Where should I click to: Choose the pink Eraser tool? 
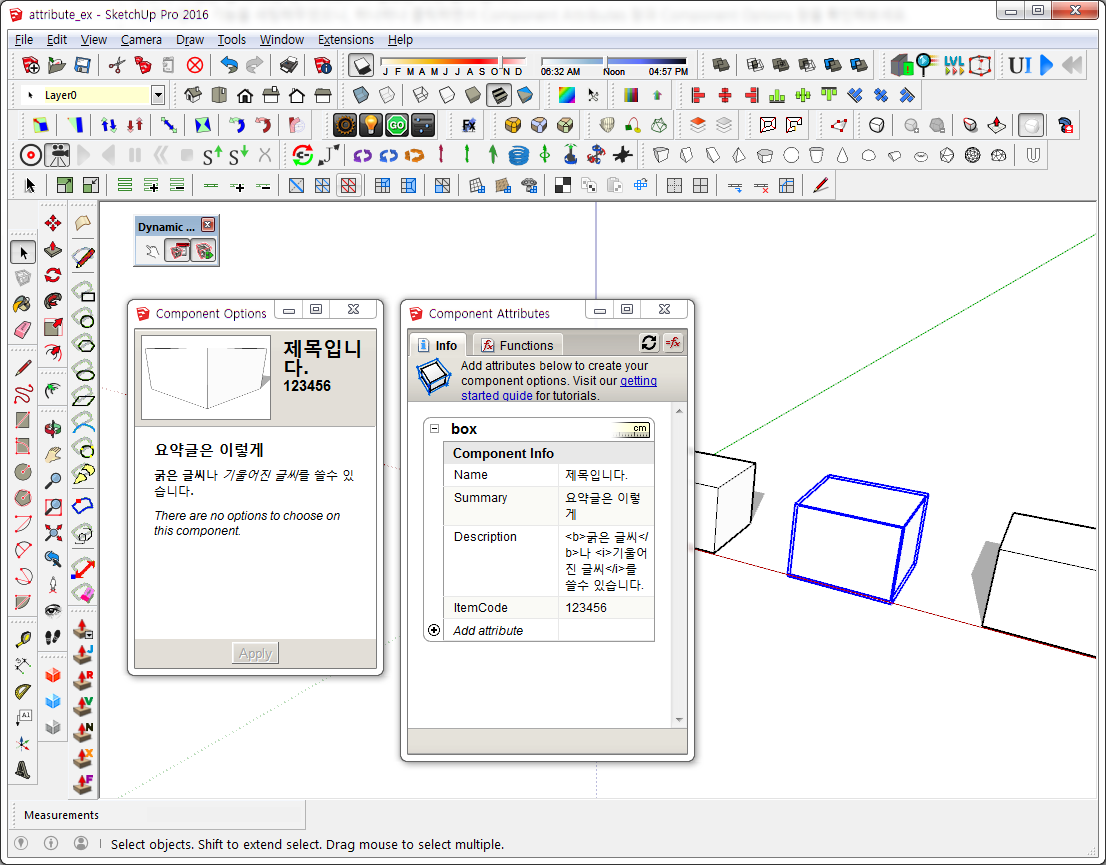point(23,329)
